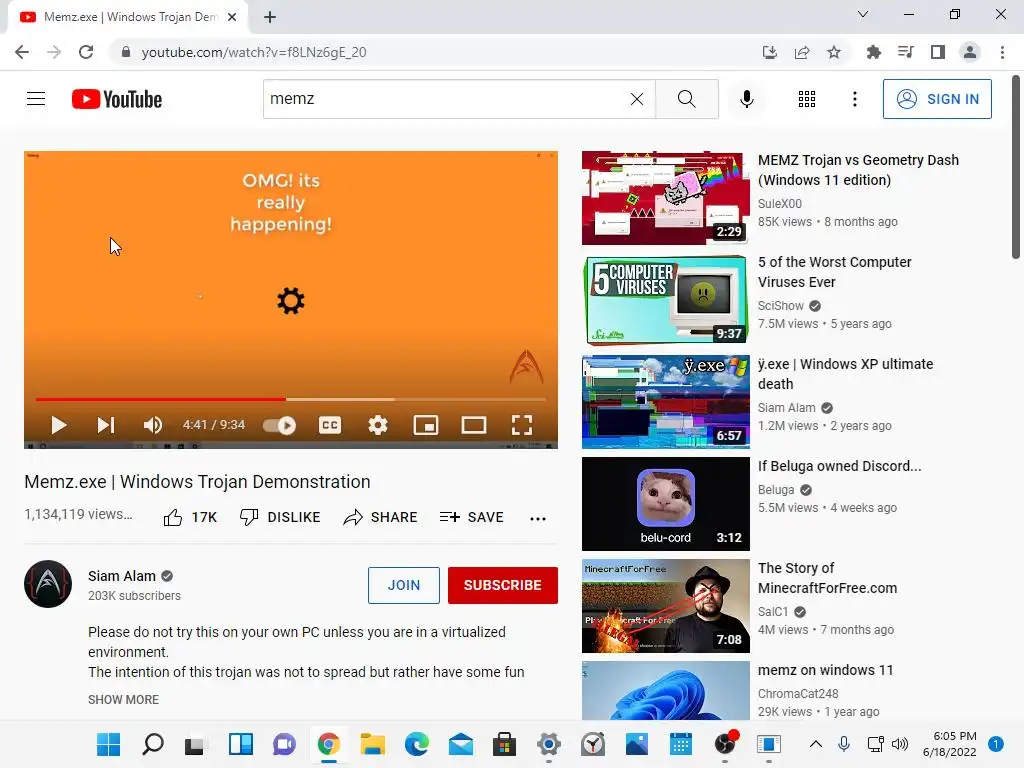Toggle closed captions CC
The image size is (1024, 768).
click(x=330, y=425)
